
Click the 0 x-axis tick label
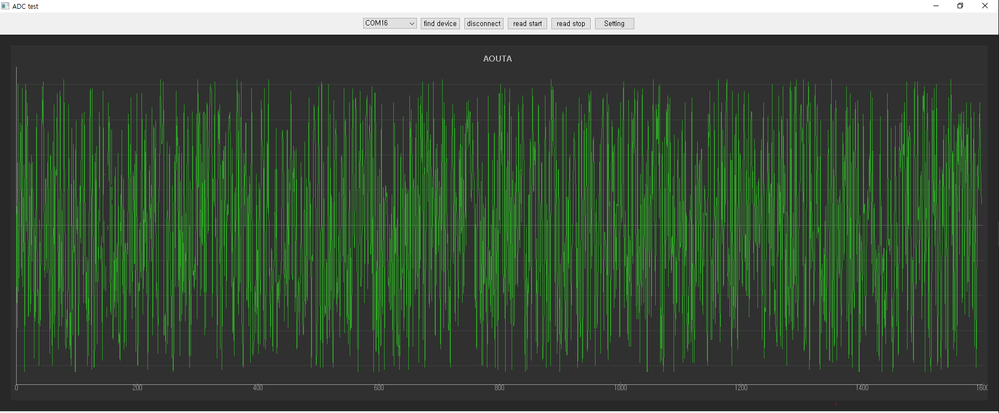pos(16,388)
